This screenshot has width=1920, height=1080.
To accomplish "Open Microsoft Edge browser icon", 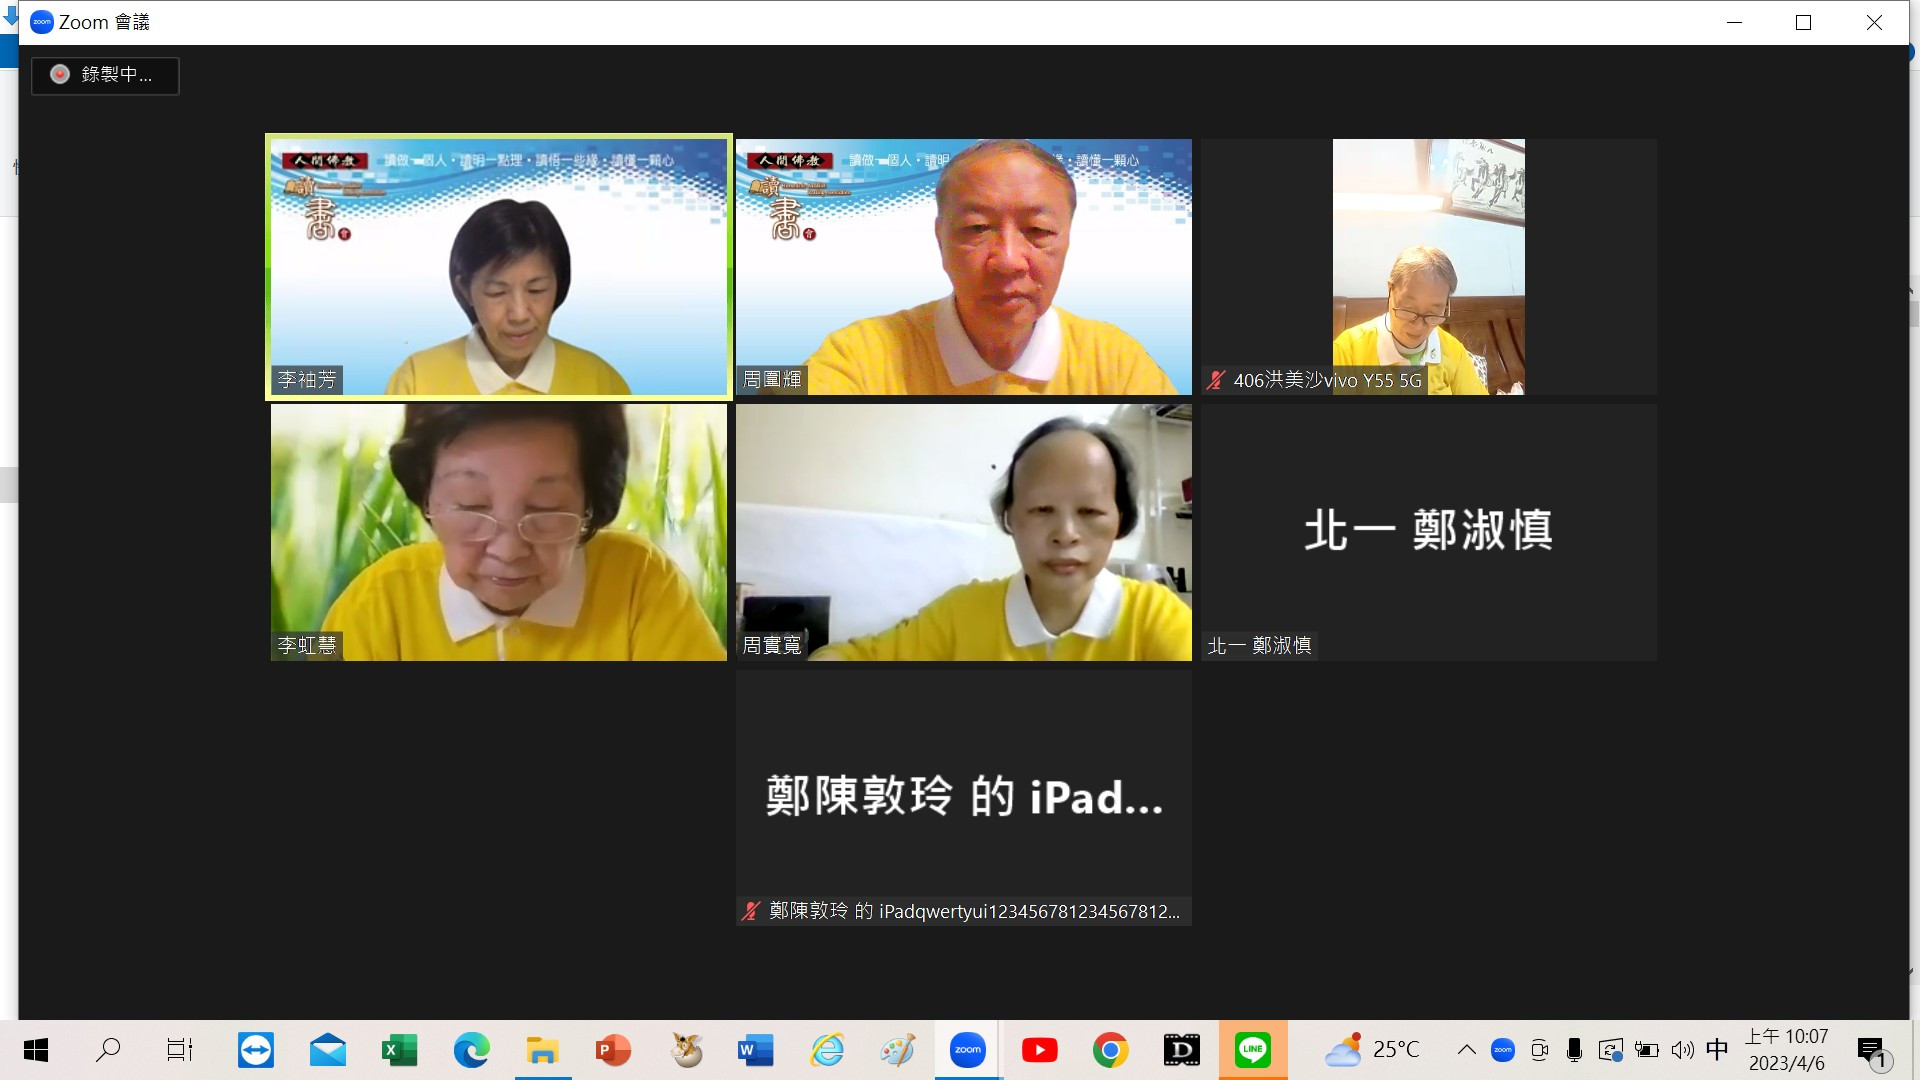I will point(471,1050).
